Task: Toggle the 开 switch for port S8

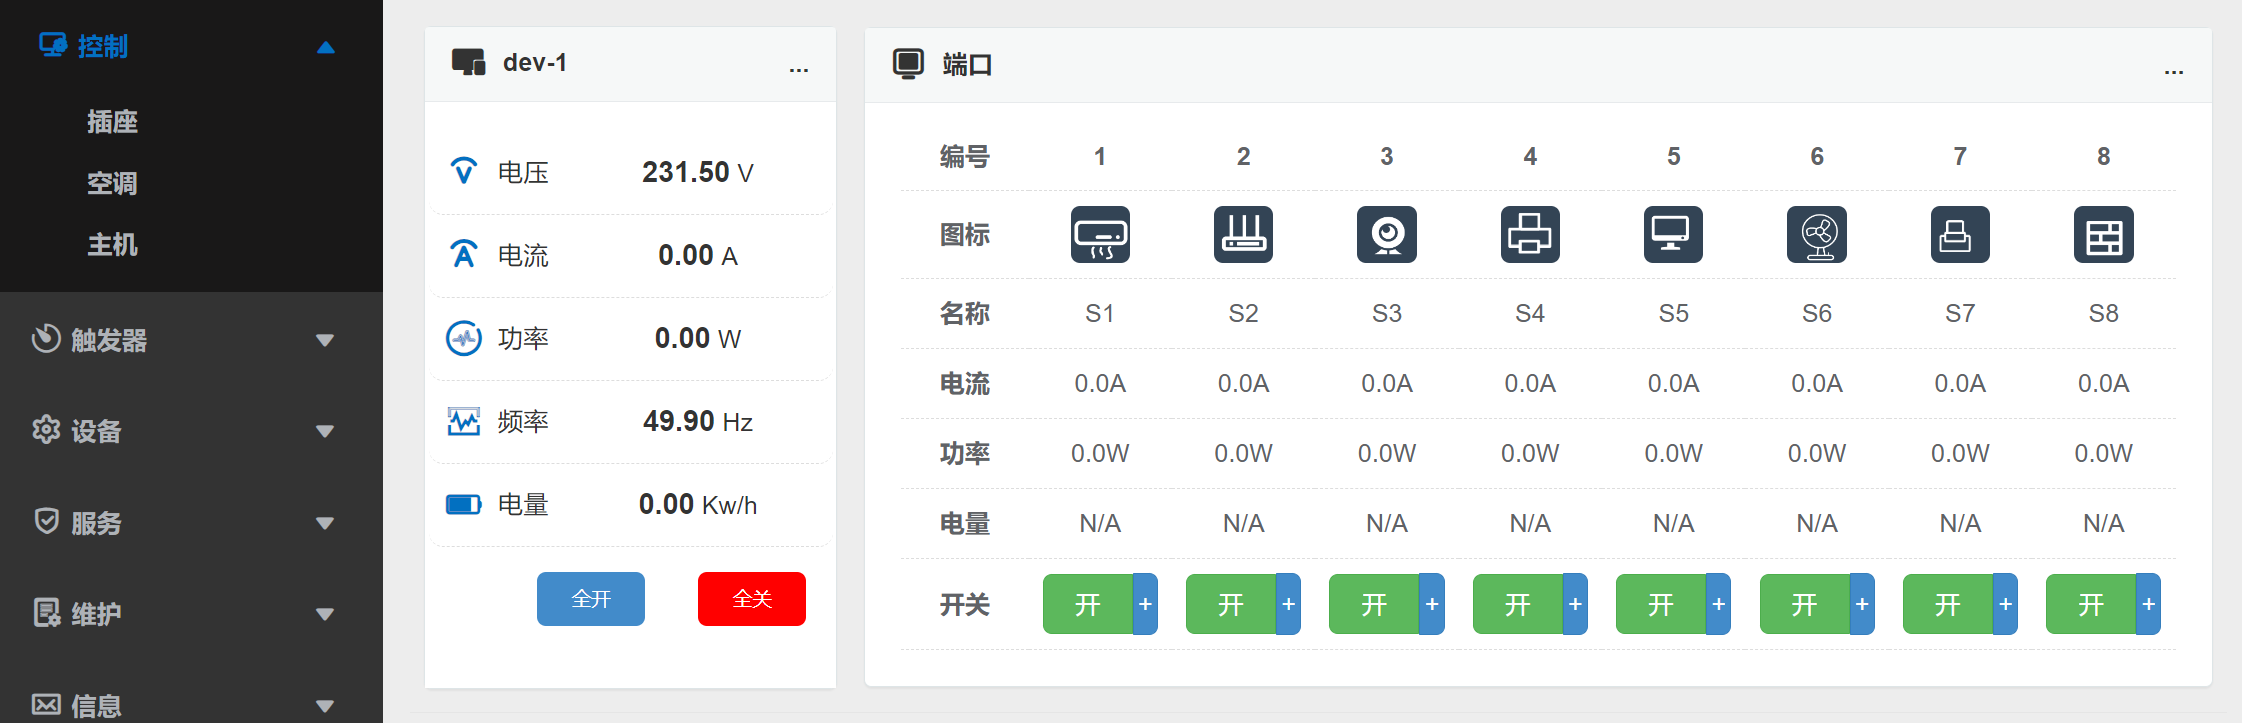Action: click(2091, 604)
